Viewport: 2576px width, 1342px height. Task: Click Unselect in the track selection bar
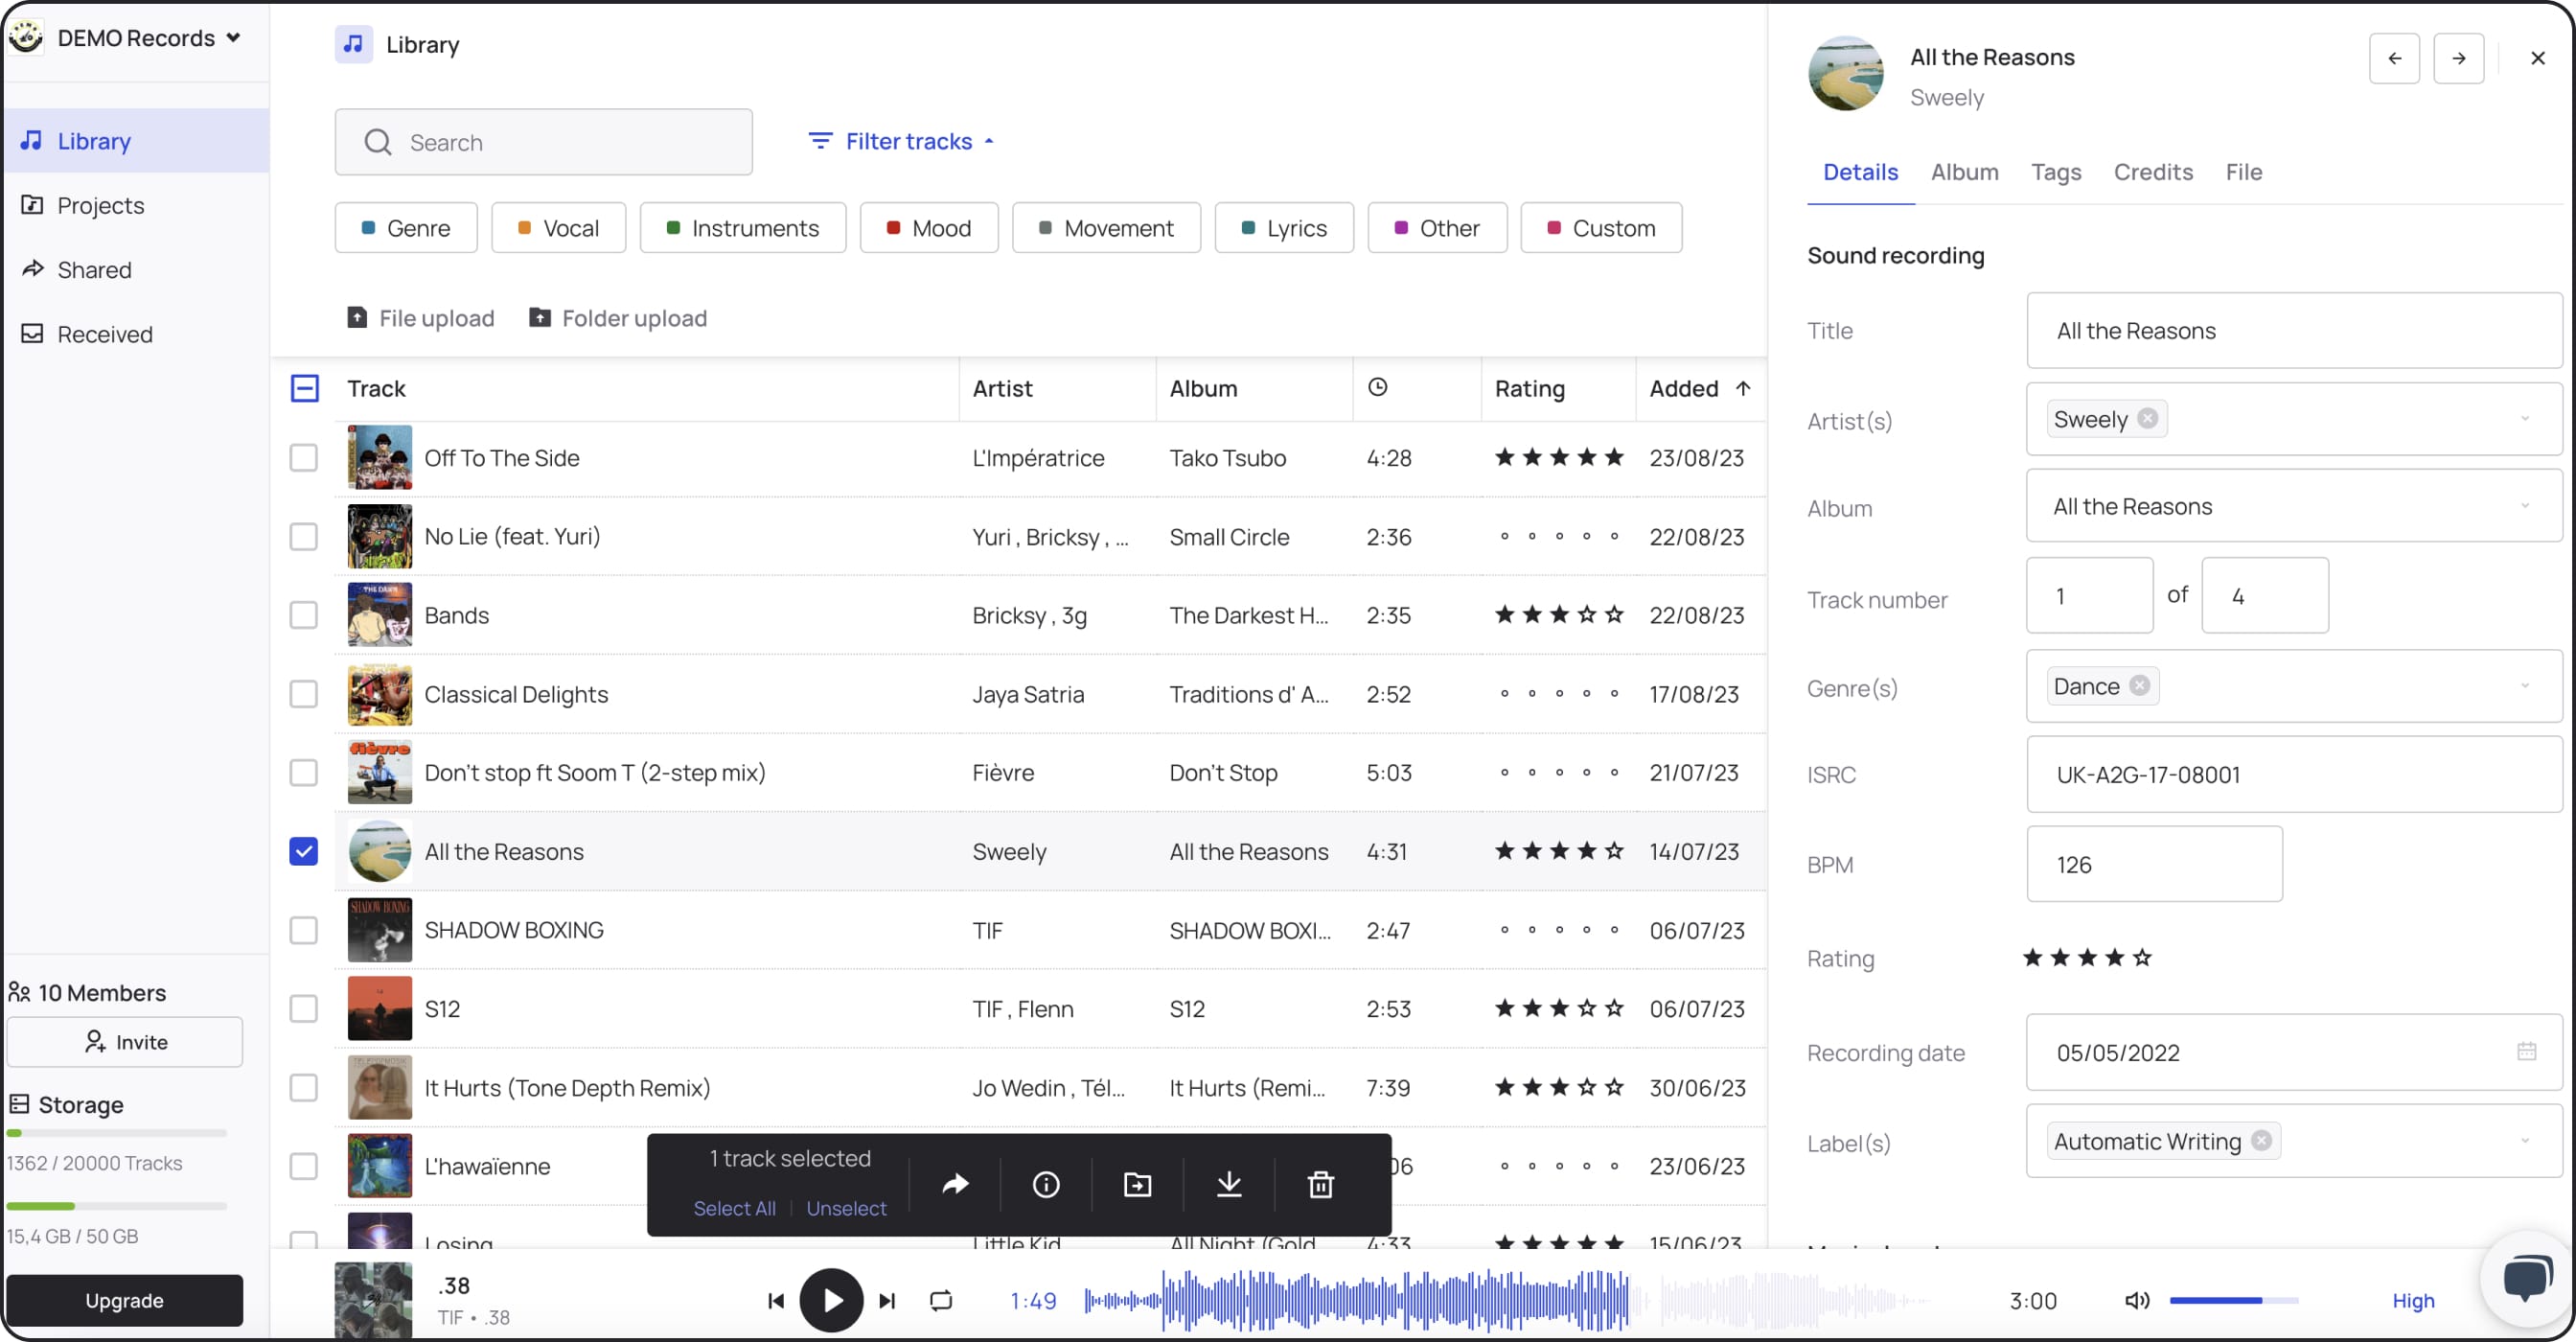coord(847,1209)
